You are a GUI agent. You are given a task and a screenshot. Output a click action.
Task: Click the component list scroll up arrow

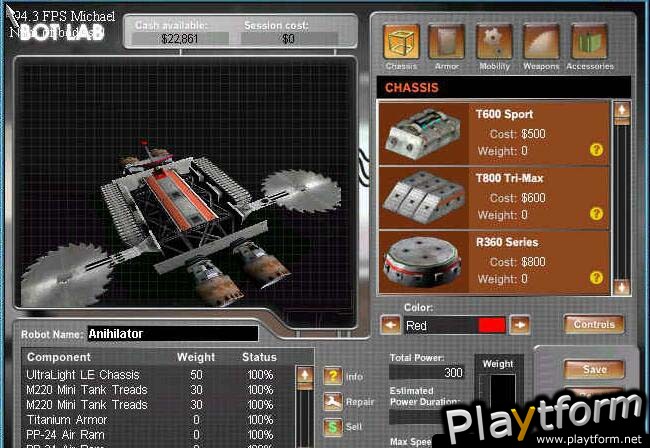[305, 375]
